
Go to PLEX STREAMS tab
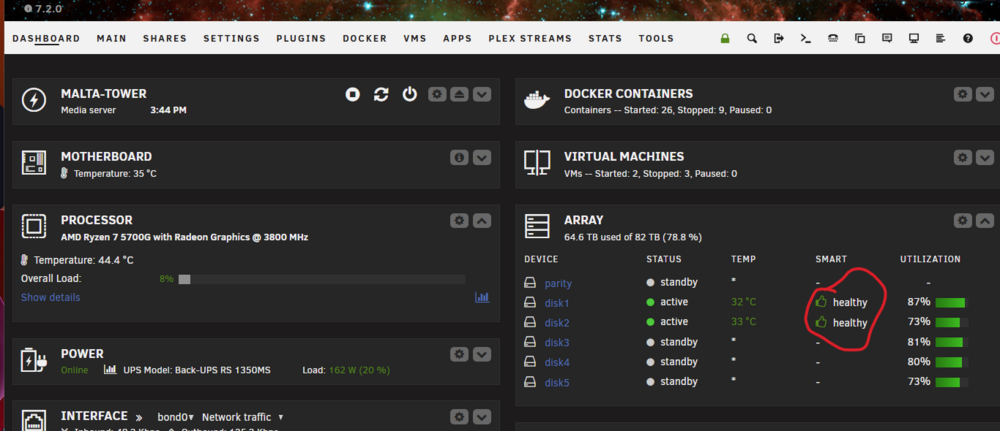[530, 38]
